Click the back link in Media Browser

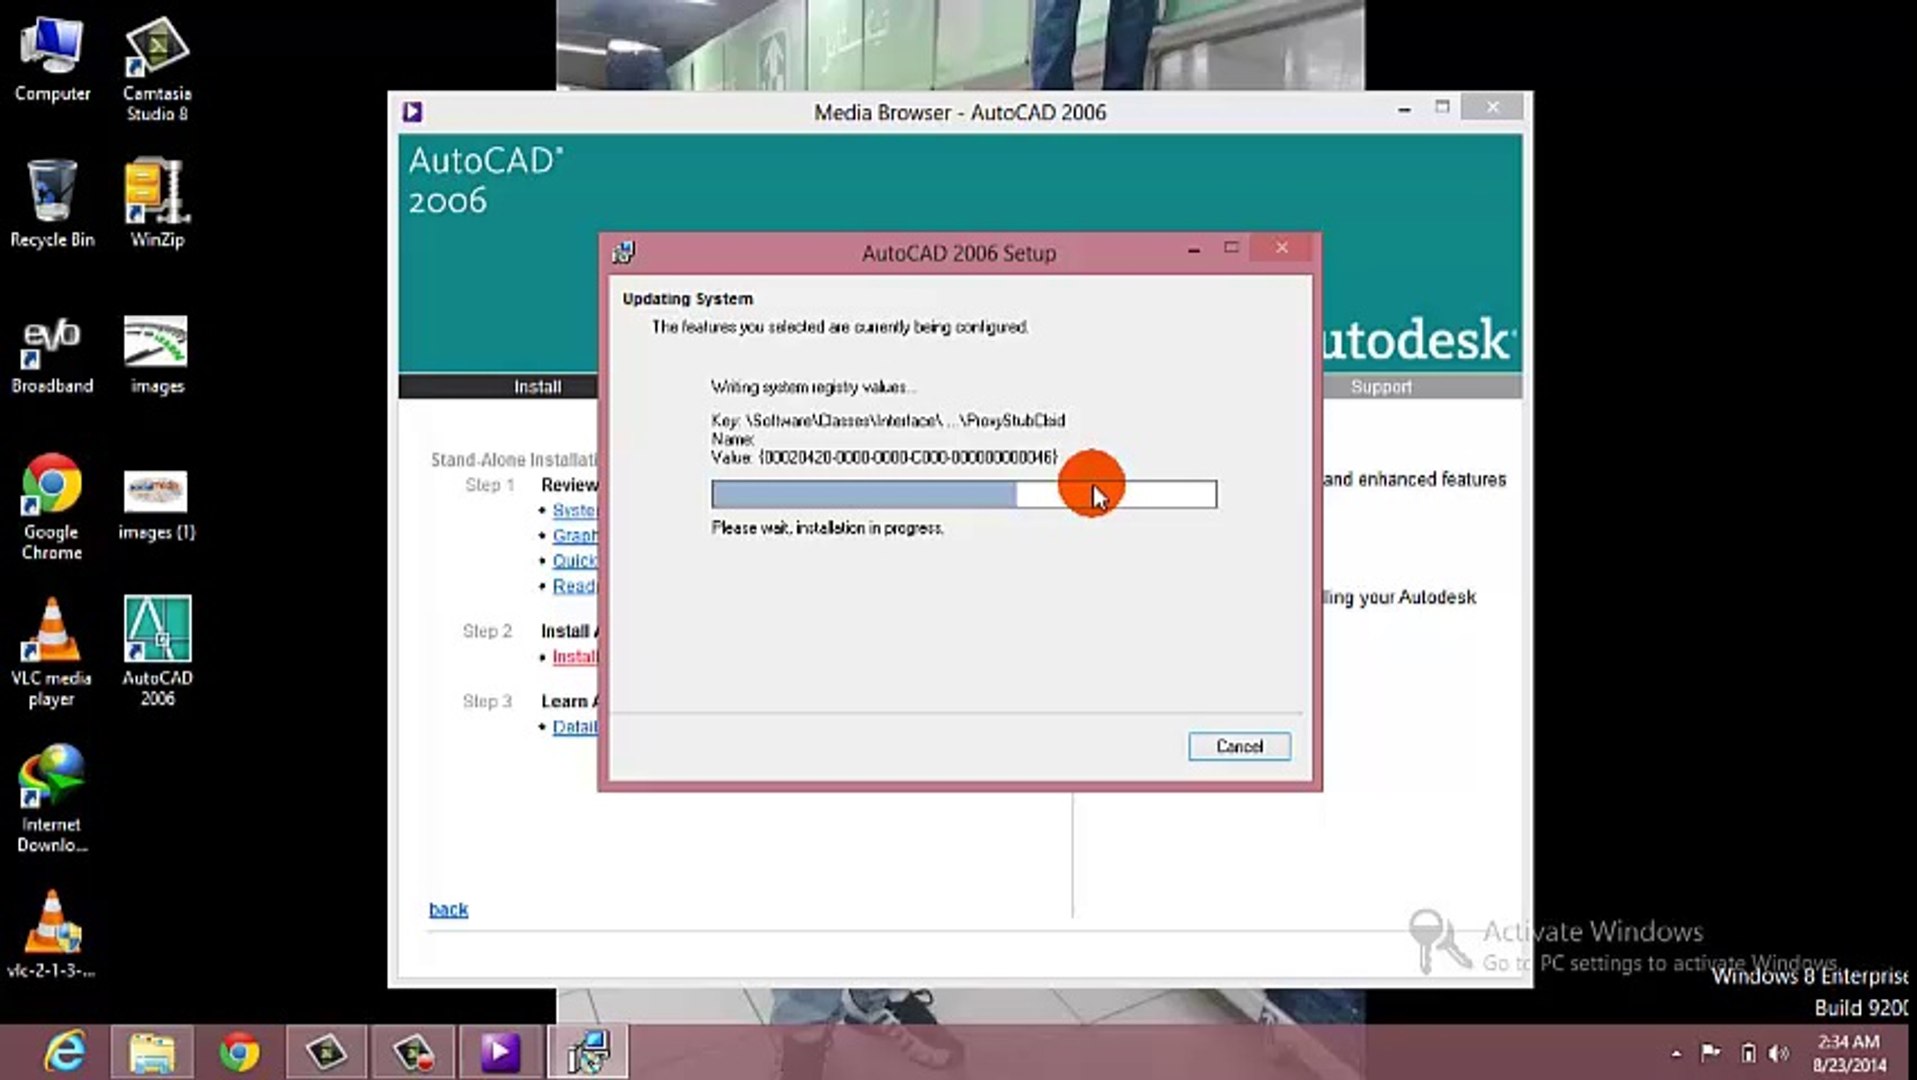(x=448, y=909)
